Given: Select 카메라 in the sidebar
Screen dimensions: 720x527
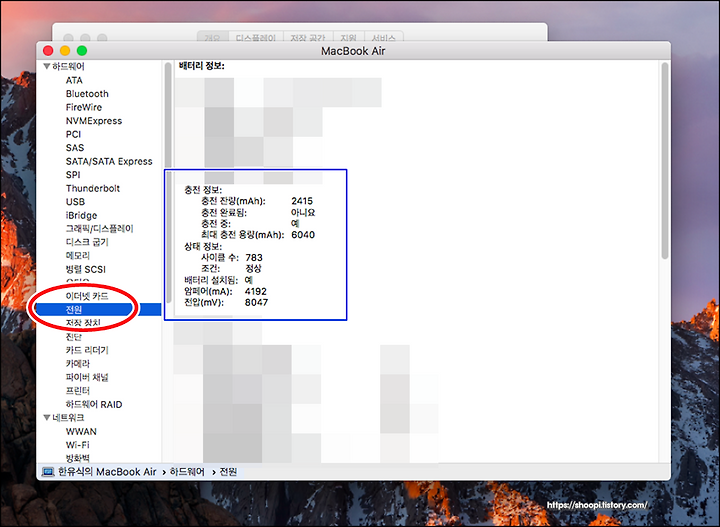Looking at the screenshot, I should pyautogui.click(x=78, y=364).
